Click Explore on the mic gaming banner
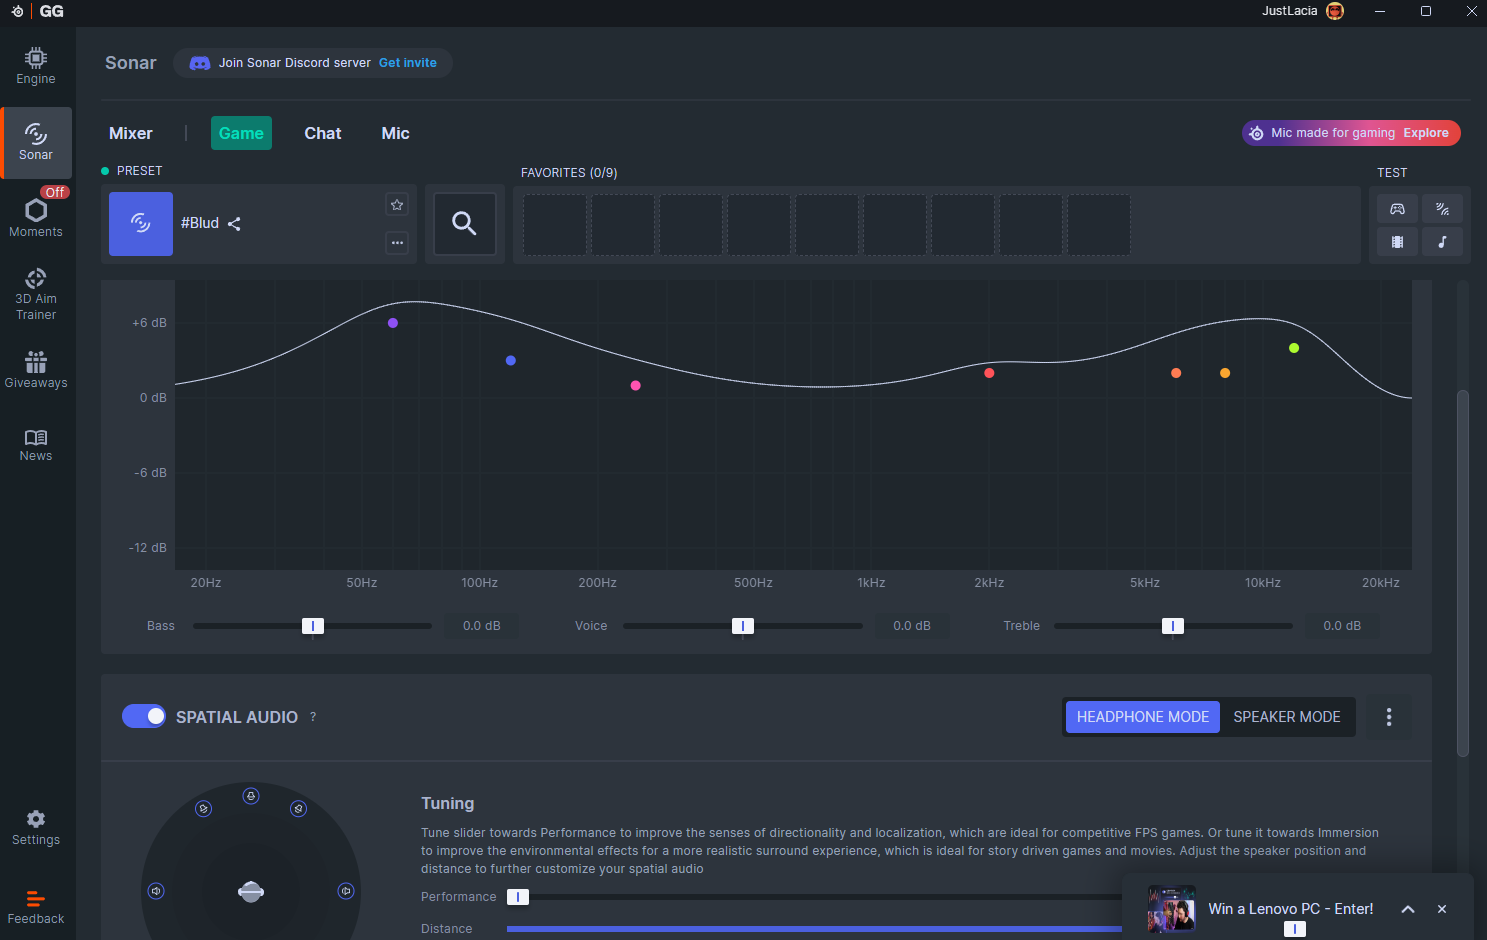Viewport: 1487px width, 940px height. click(1426, 133)
